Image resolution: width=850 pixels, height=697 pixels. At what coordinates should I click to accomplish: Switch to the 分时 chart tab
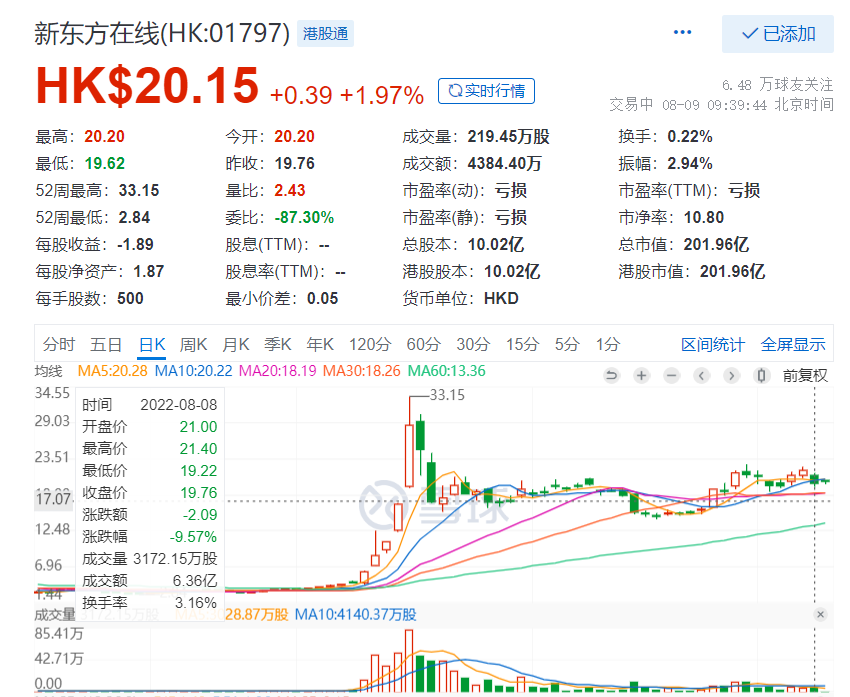[59, 345]
